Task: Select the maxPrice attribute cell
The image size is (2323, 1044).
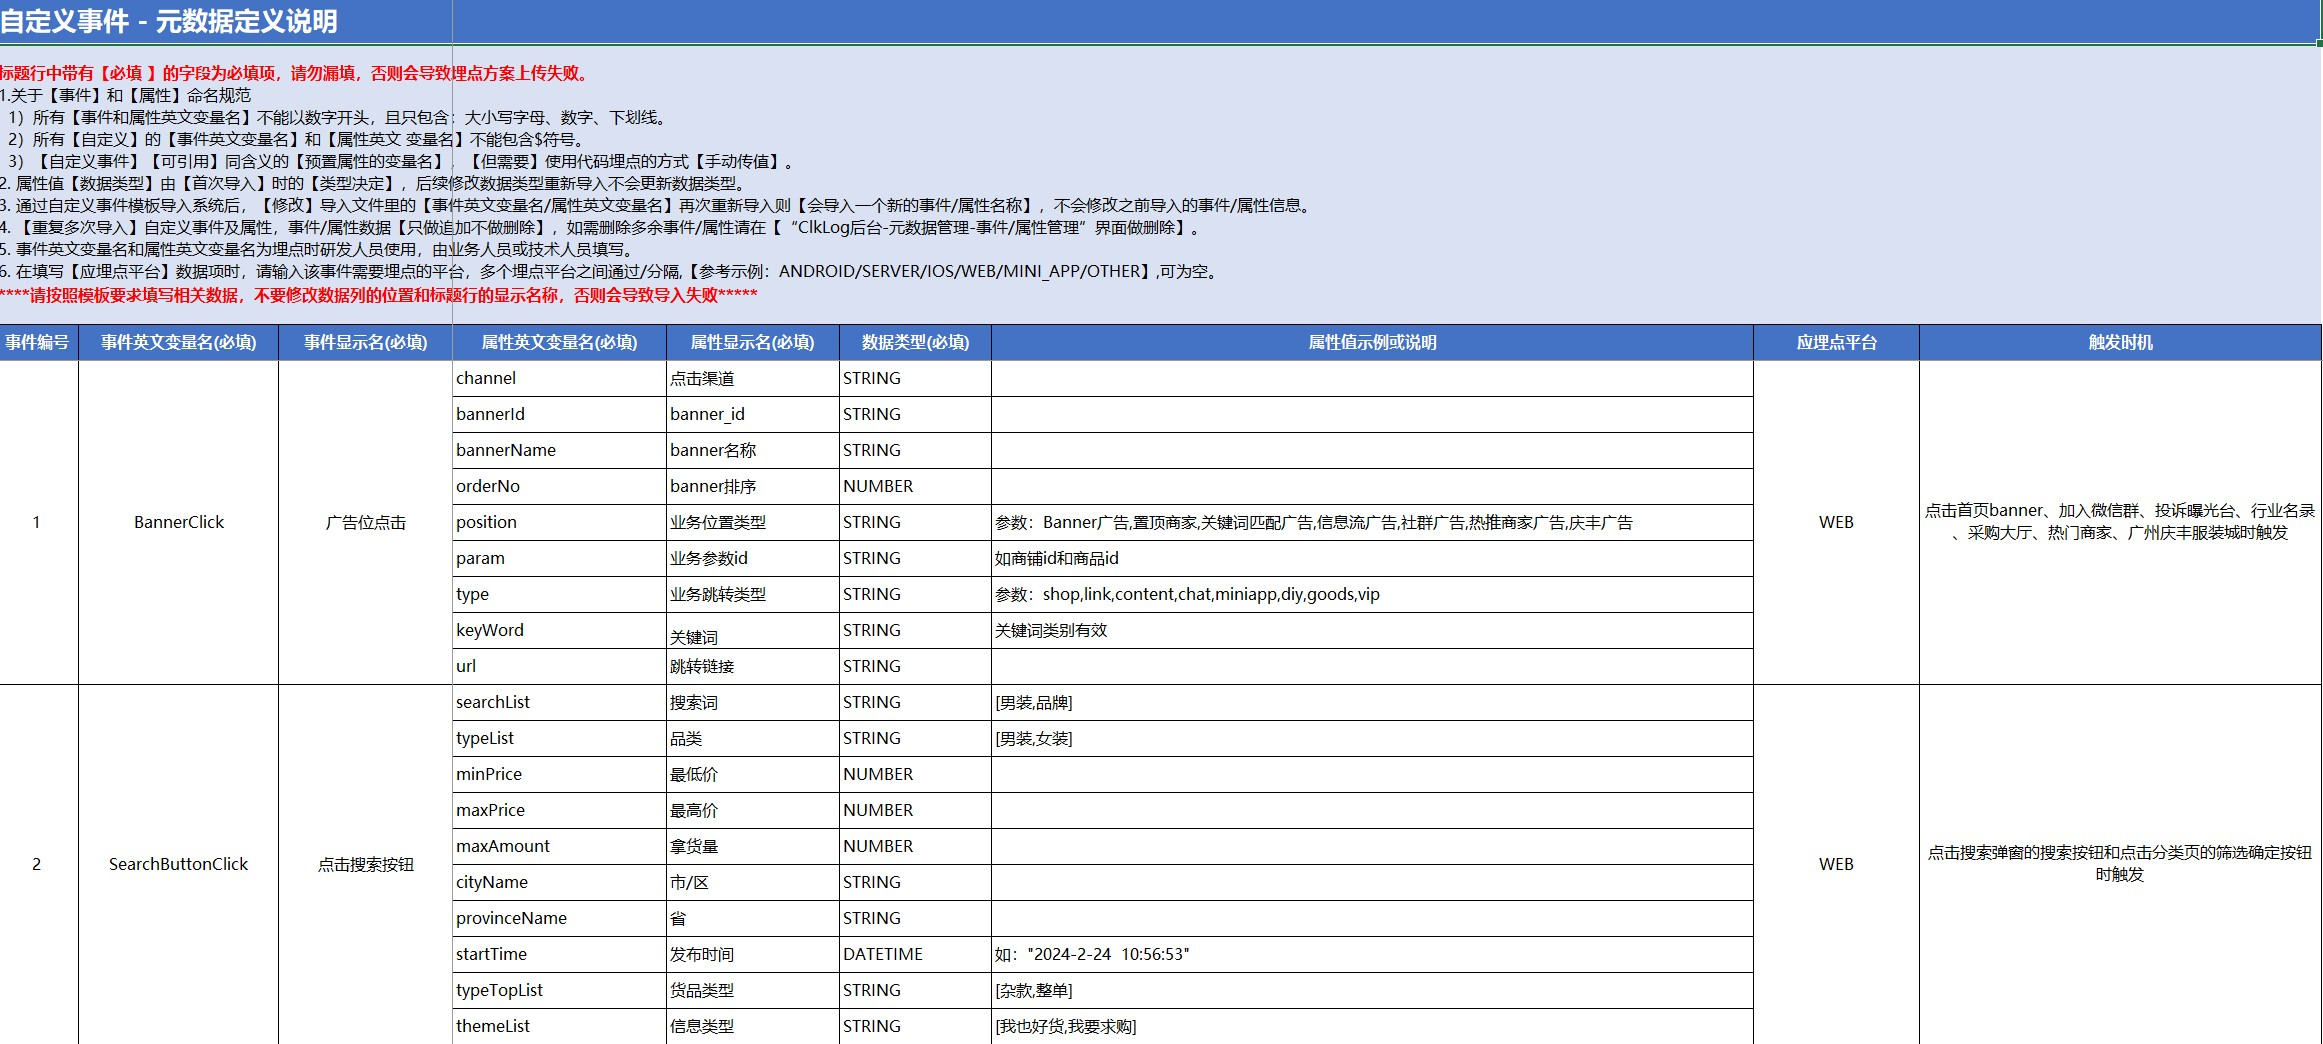Action: point(559,810)
